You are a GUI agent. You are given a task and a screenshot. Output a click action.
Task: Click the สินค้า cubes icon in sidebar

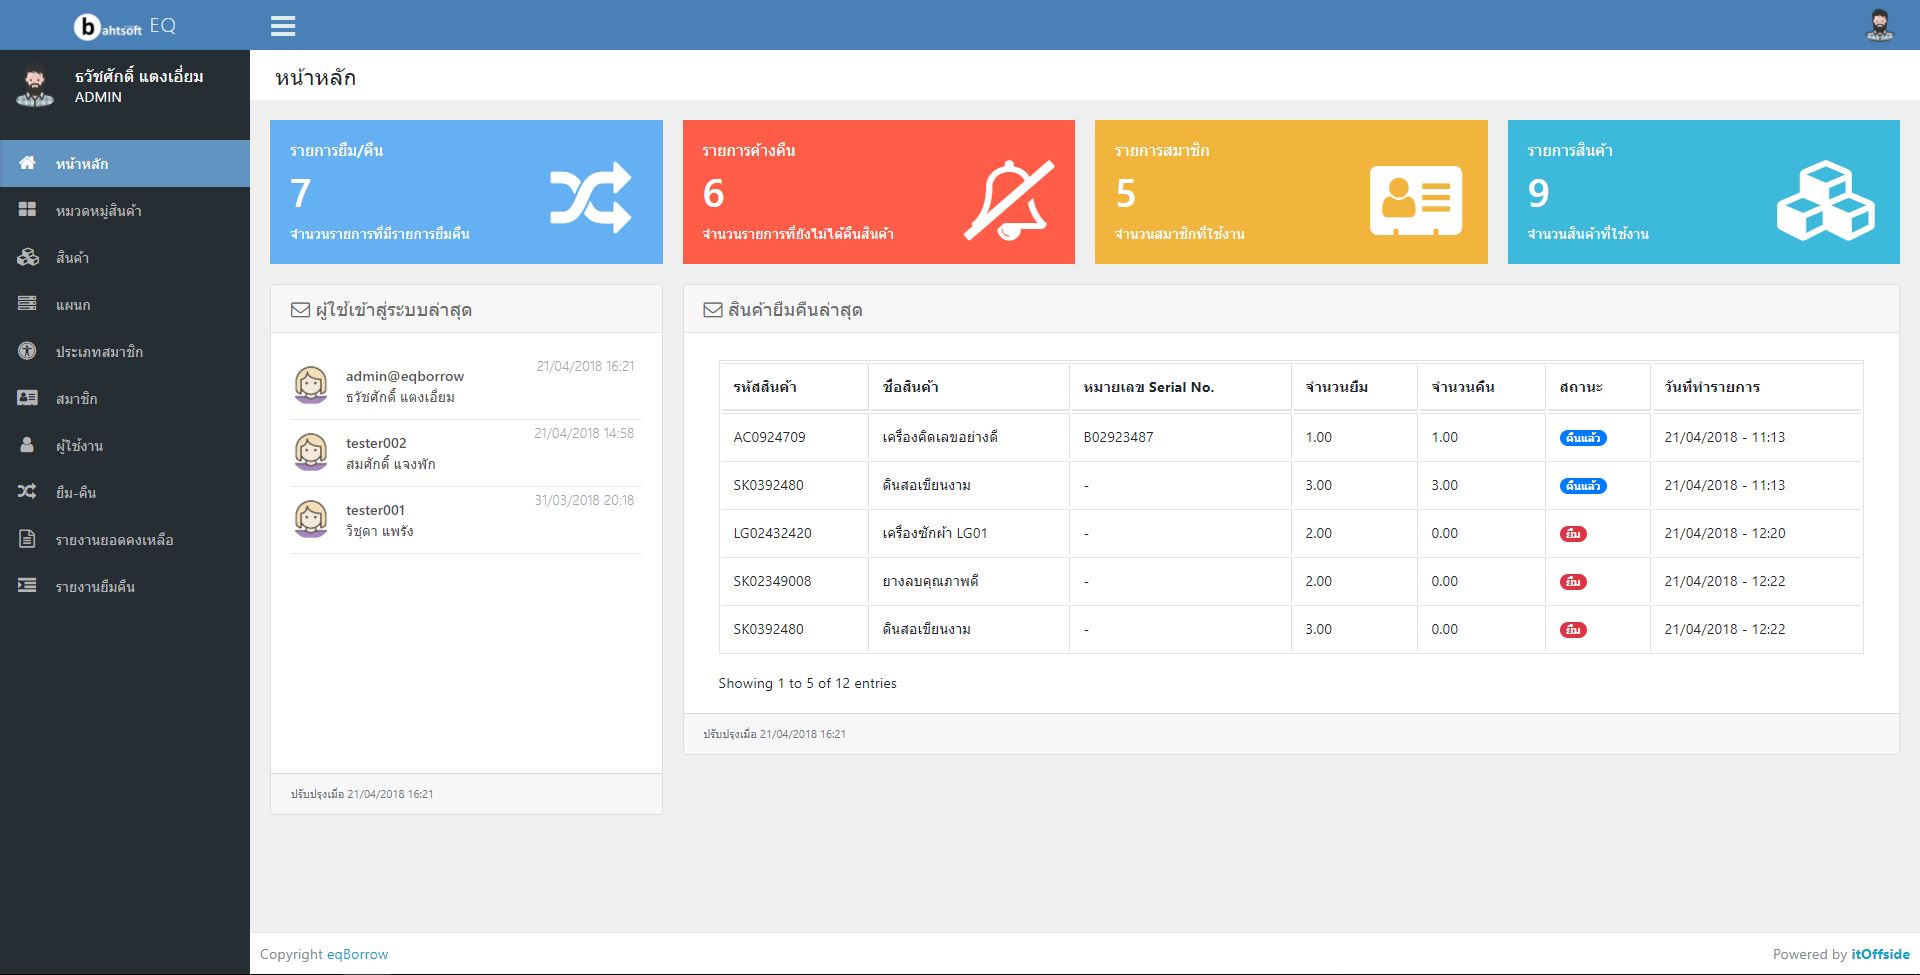coord(27,257)
